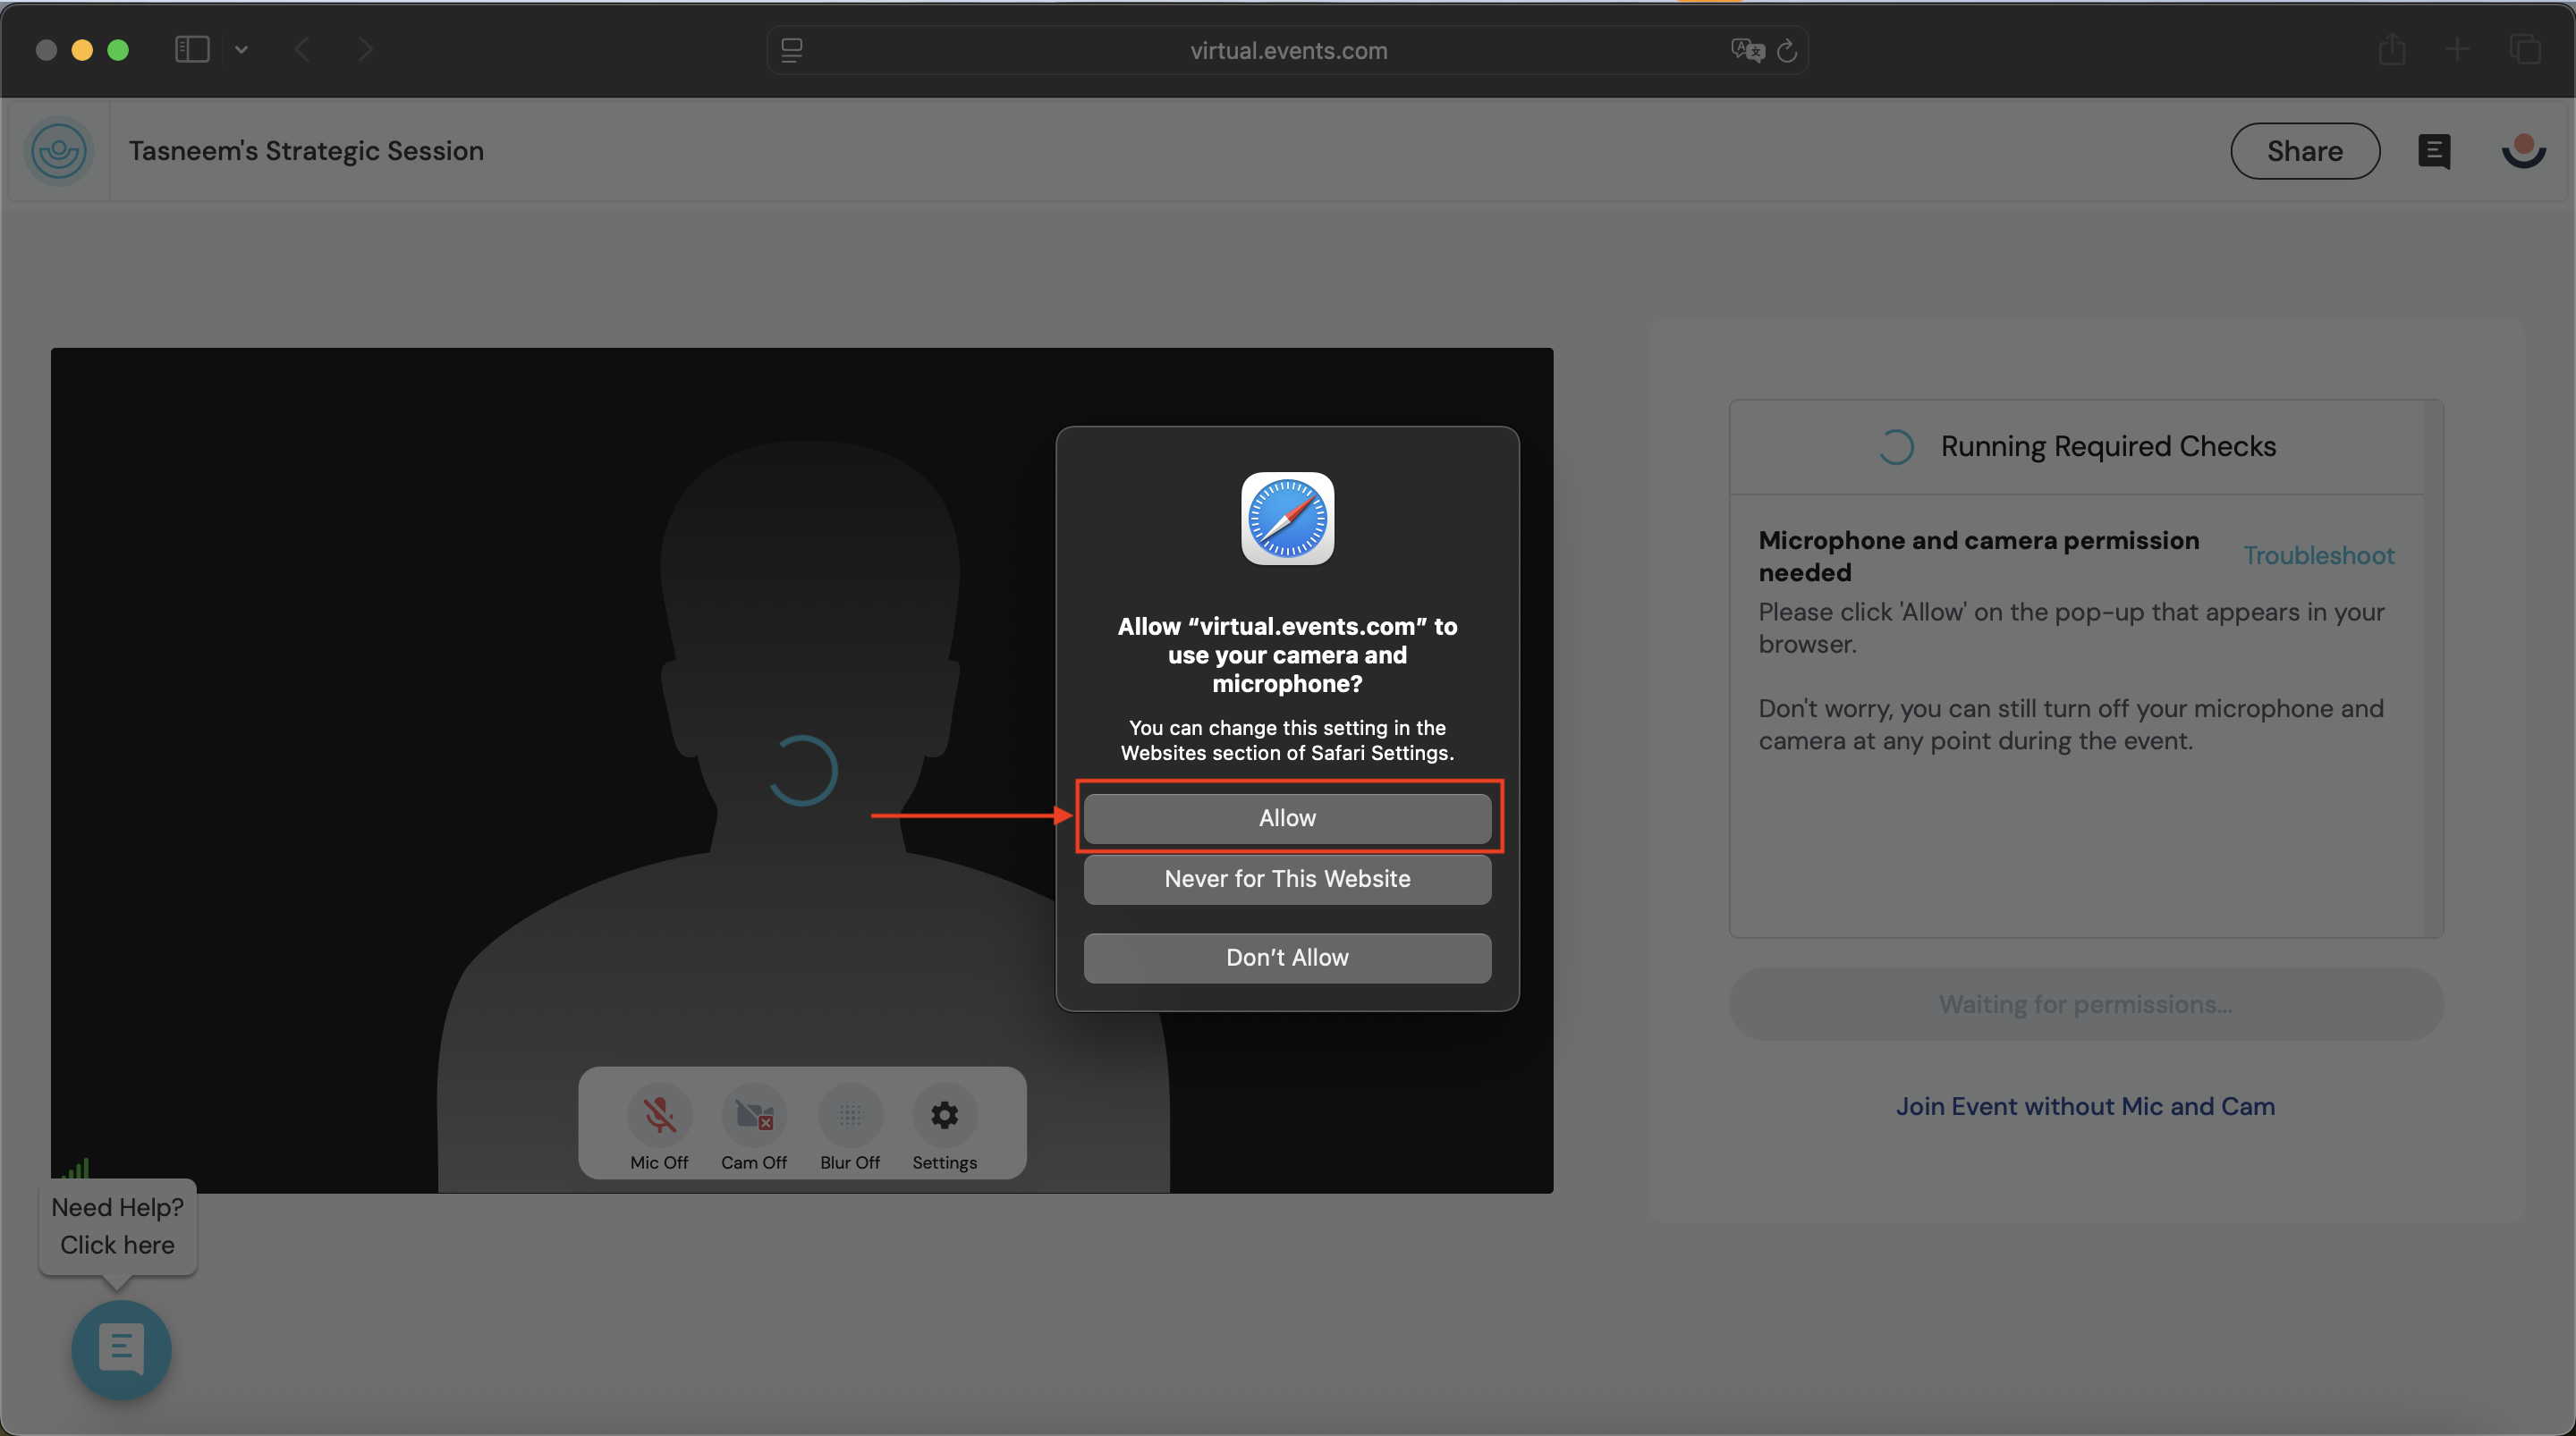Screen dimensions: 2576x1436
Task: Open the Troubleshoot link
Action: pos(2318,555)
